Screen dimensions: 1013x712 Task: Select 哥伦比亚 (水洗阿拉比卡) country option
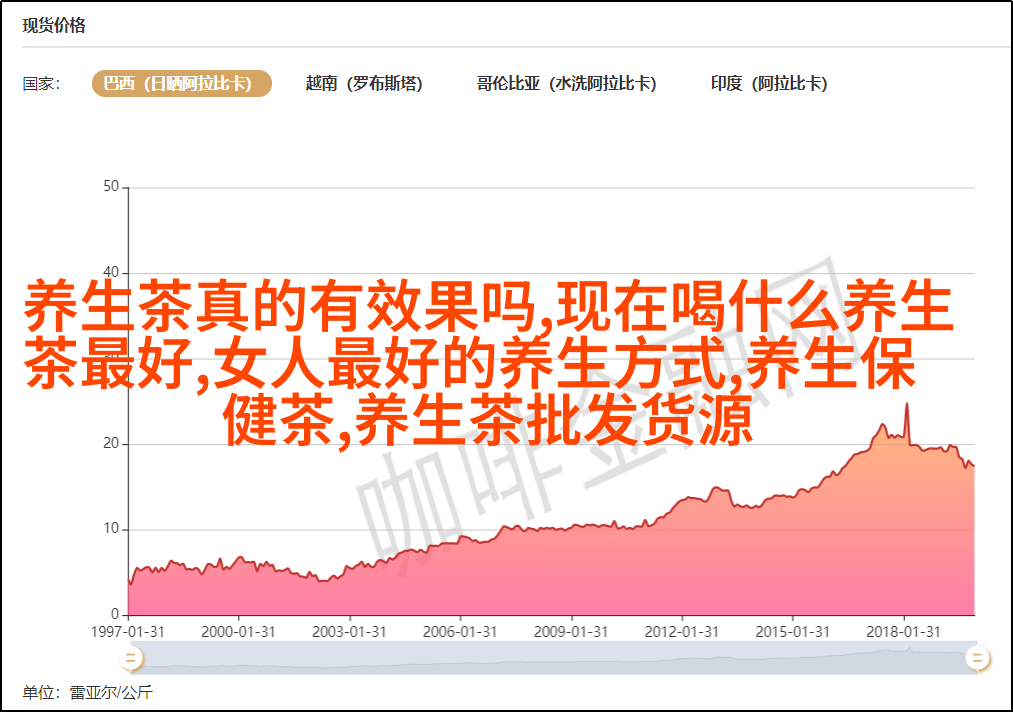(x=566, y=84)
